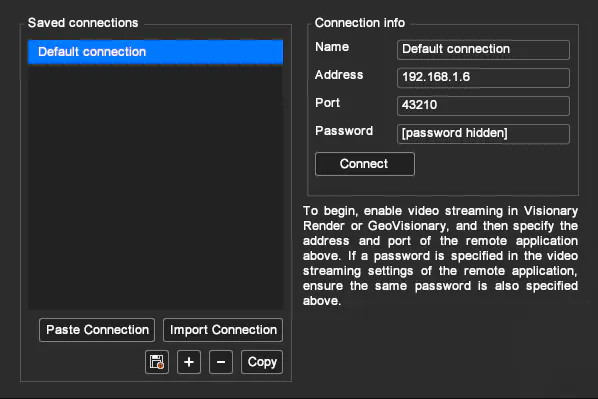Connect to the remote application
This screenshot has width=598, height=399.
[365, 164]
